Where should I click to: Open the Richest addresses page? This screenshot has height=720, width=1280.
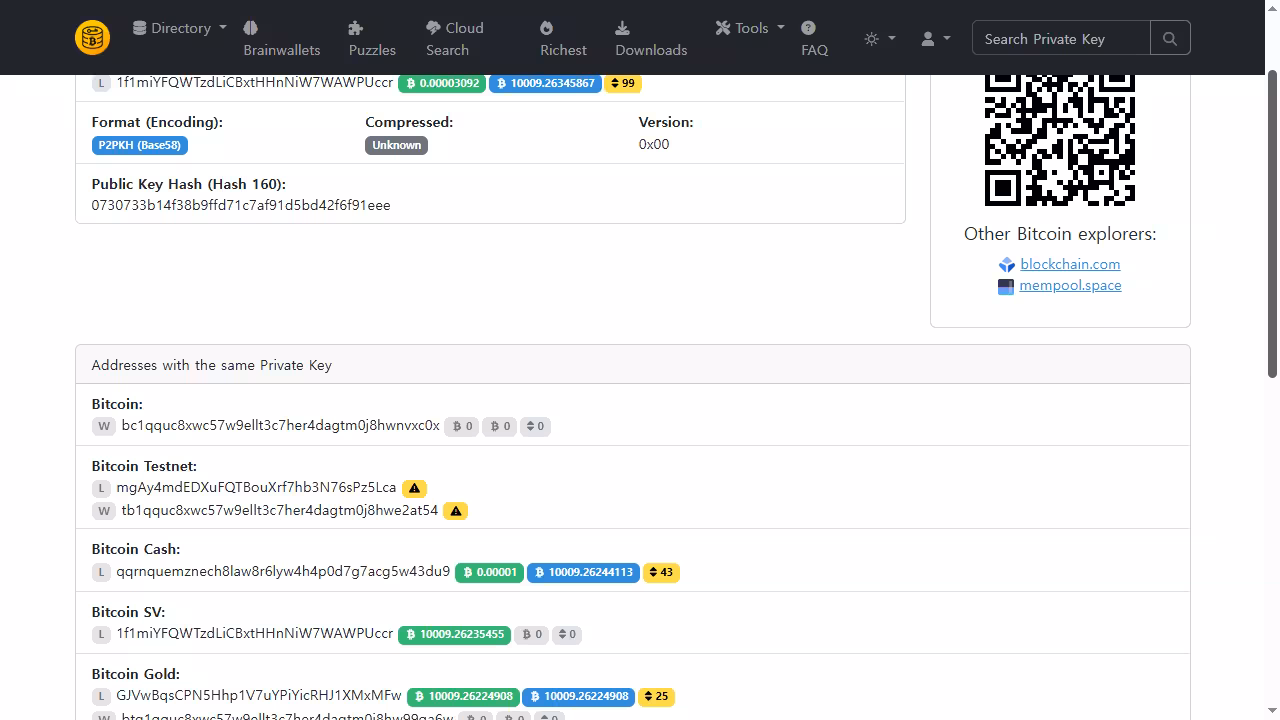[x=564, y=39]
